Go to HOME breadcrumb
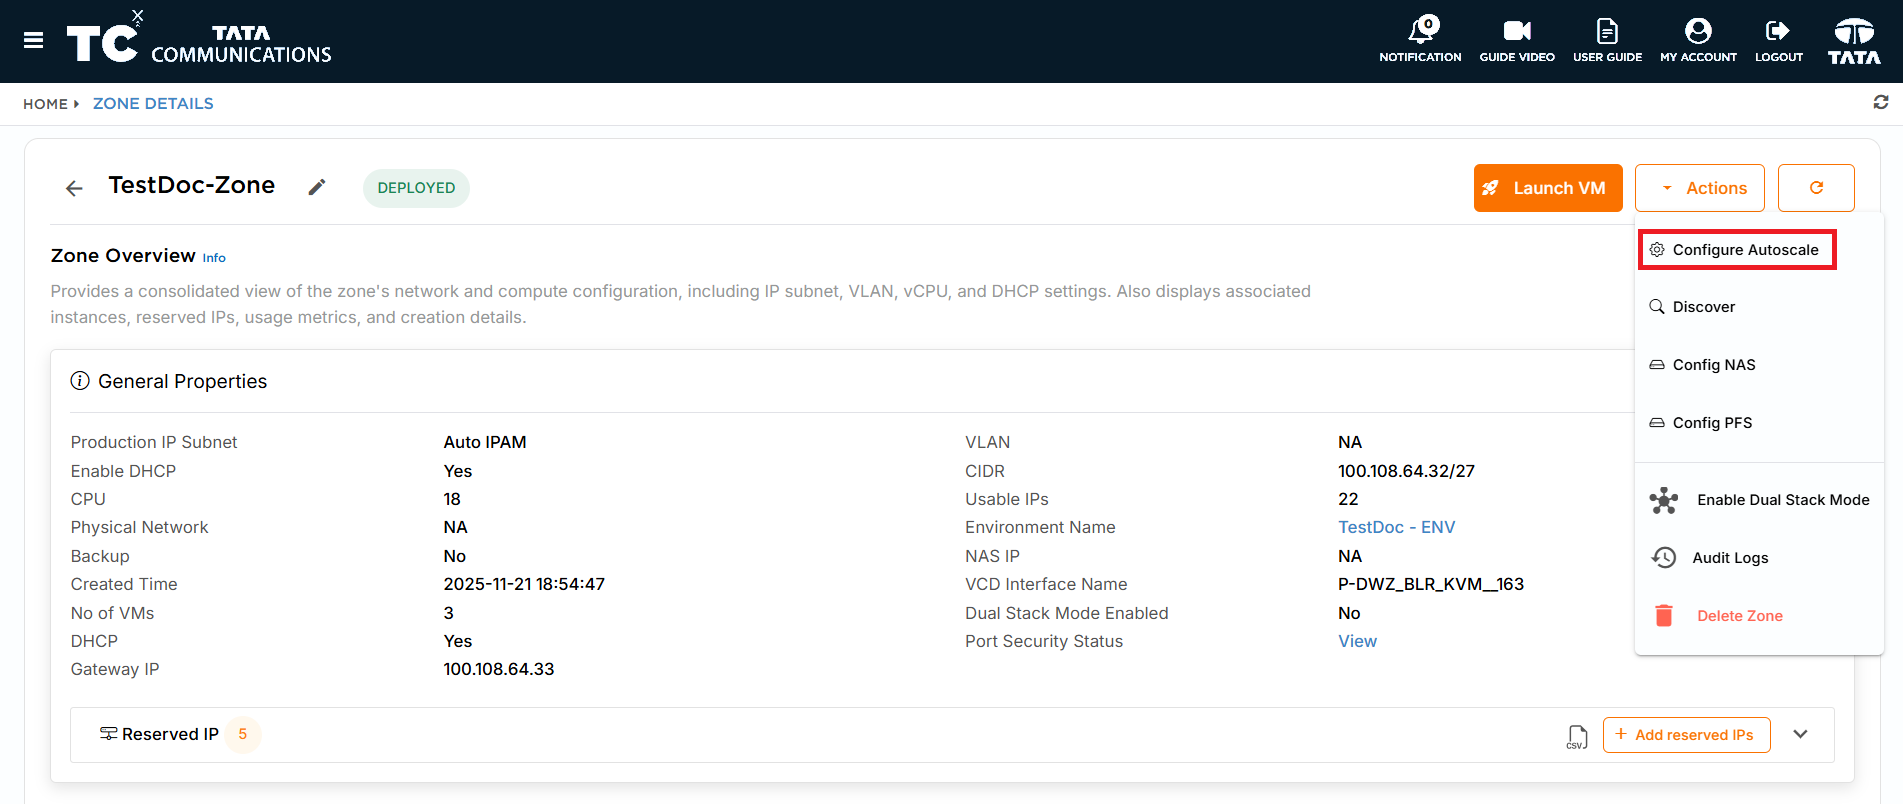 point(45,104)
